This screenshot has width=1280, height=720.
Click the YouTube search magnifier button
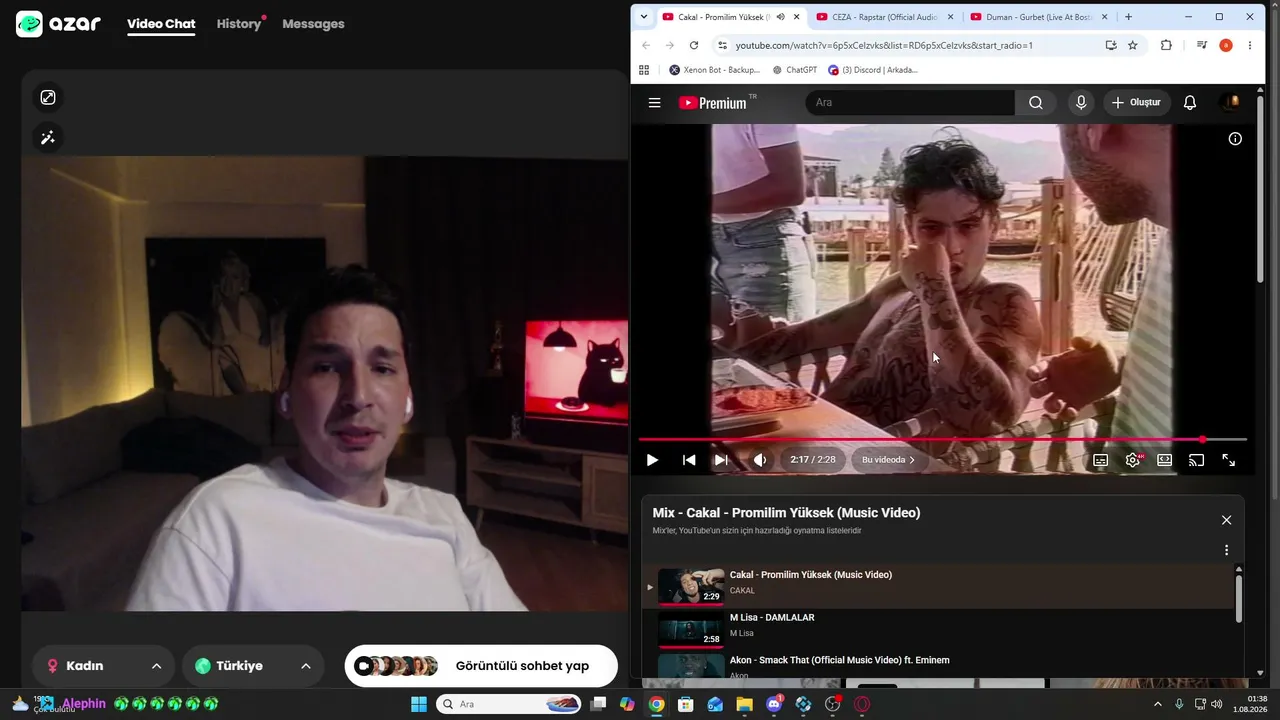tap(1036, 102)
